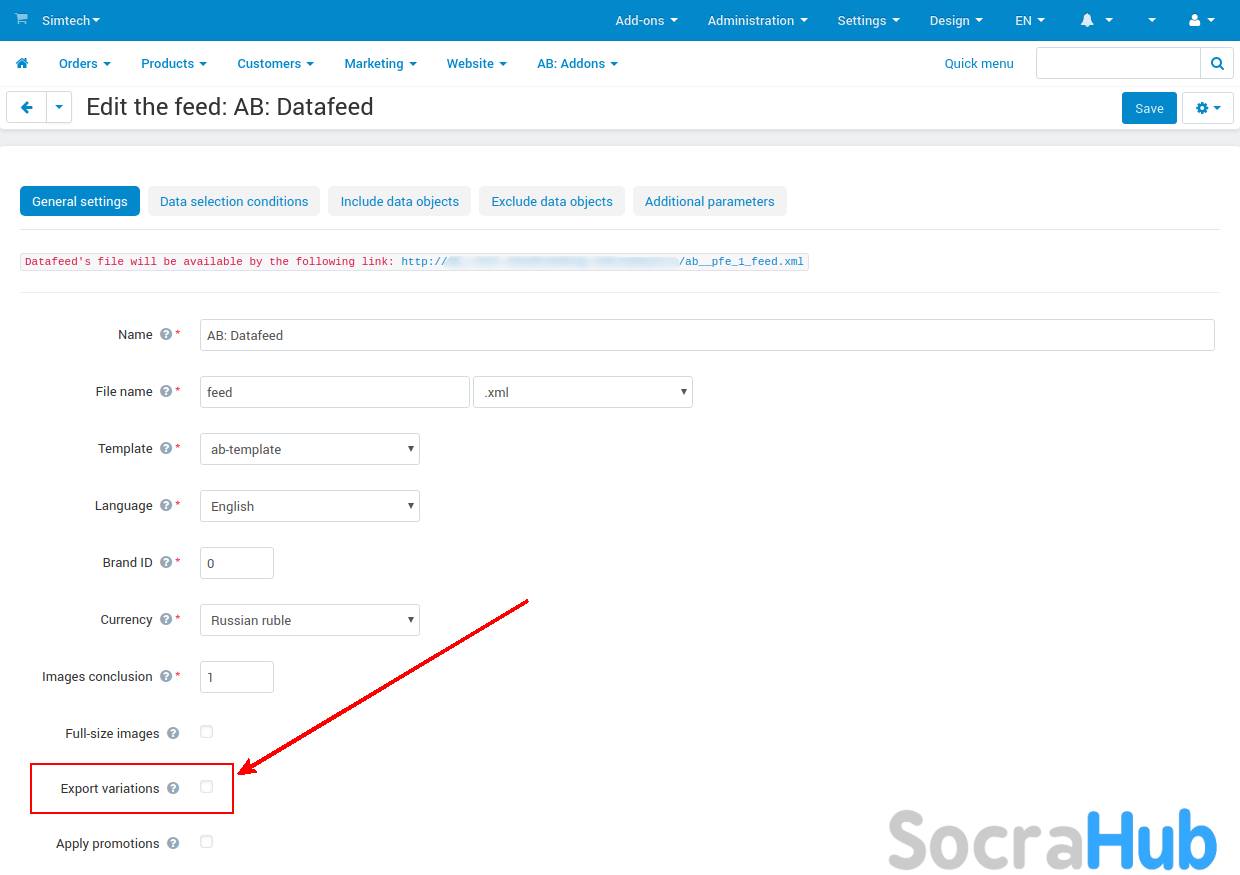Open the dropdown caret beside the back arrow

(59, 107)
